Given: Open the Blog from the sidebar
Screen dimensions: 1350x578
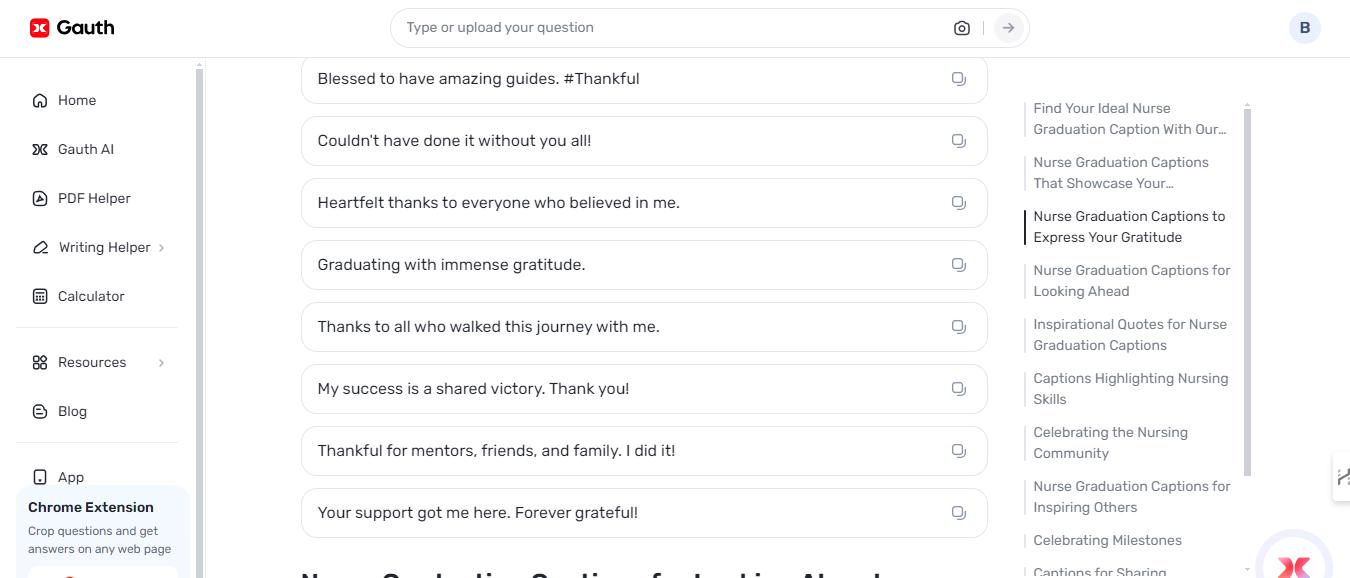Looking at the screenshot, I should point(71,411).
